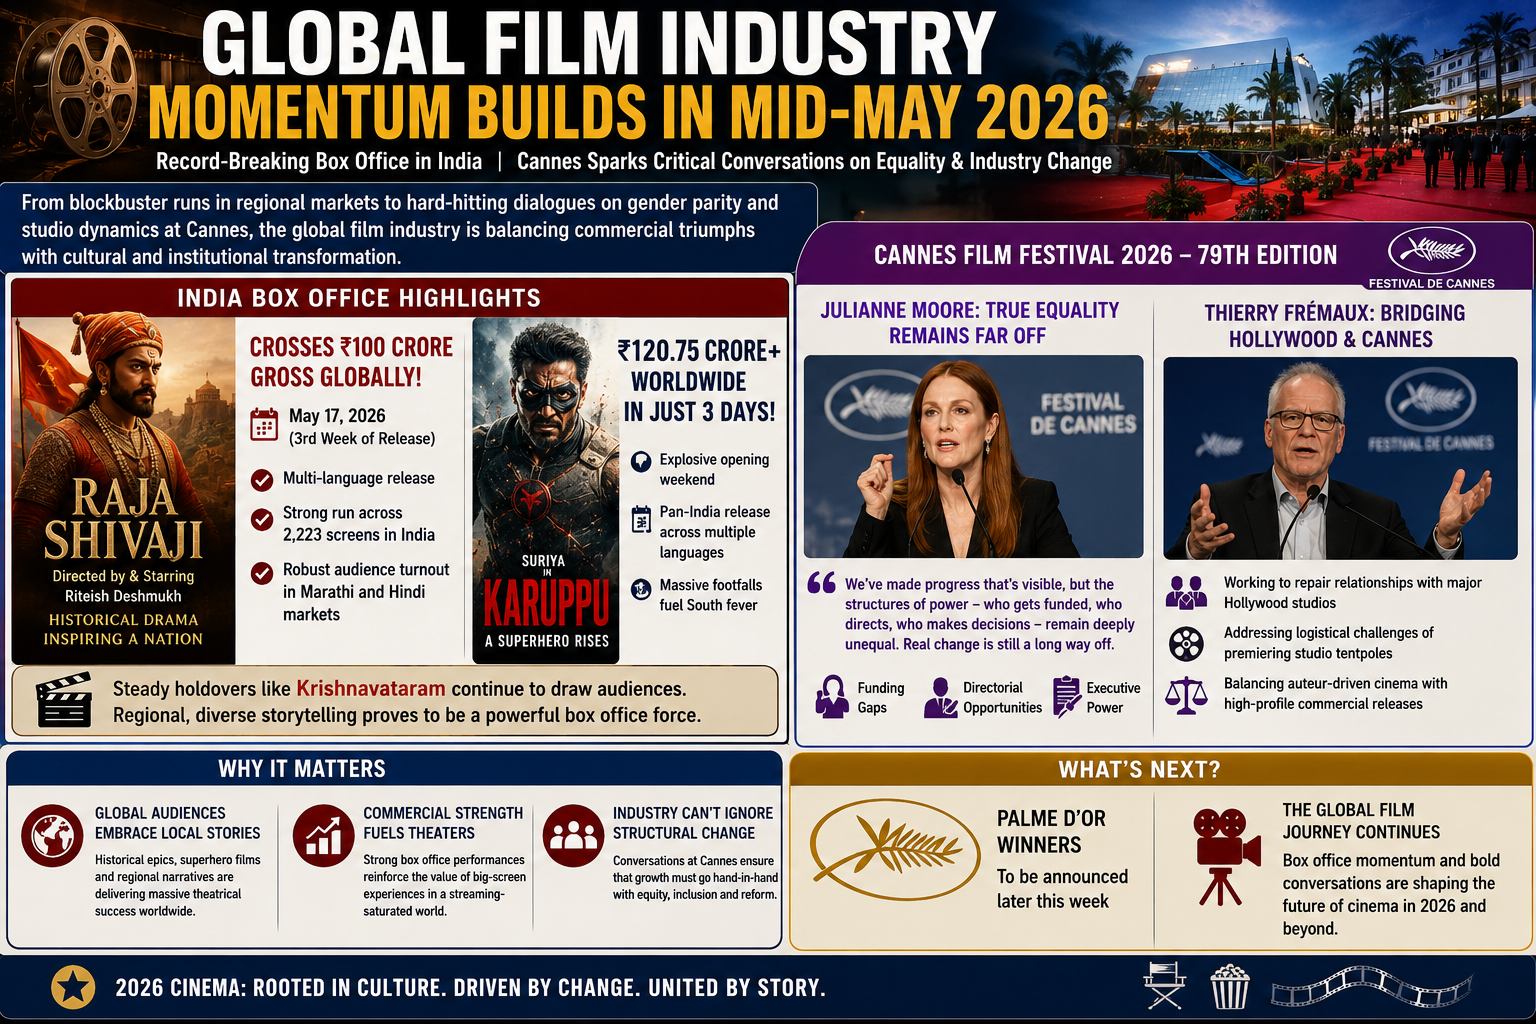Screen dimensions: 1536x1024
Task: Click the Karuppu superhero movie poster
Action: click(546, 490)
